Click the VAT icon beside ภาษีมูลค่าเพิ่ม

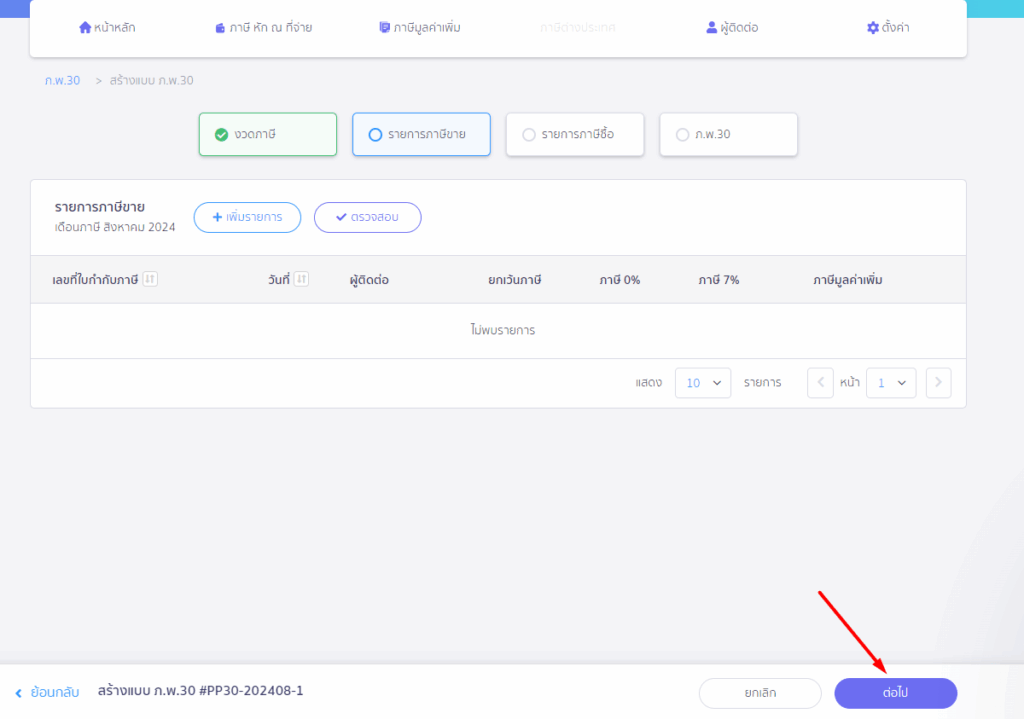coord(385,28)
